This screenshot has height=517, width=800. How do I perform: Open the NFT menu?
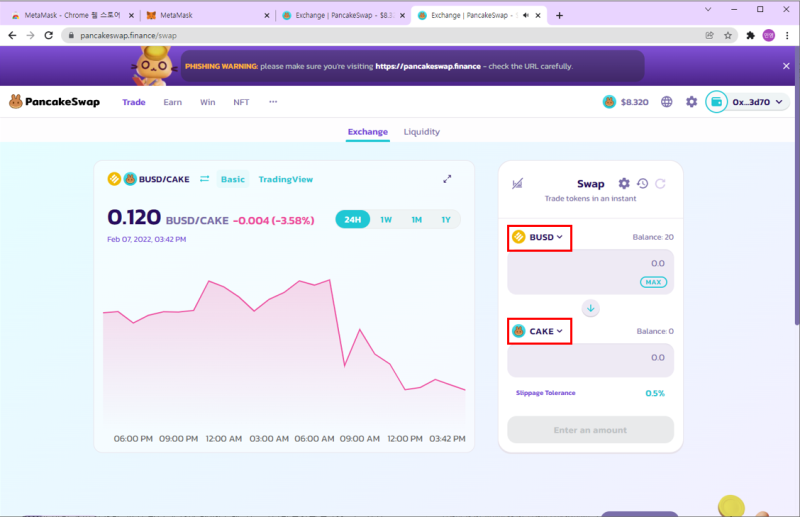point(241,102)
